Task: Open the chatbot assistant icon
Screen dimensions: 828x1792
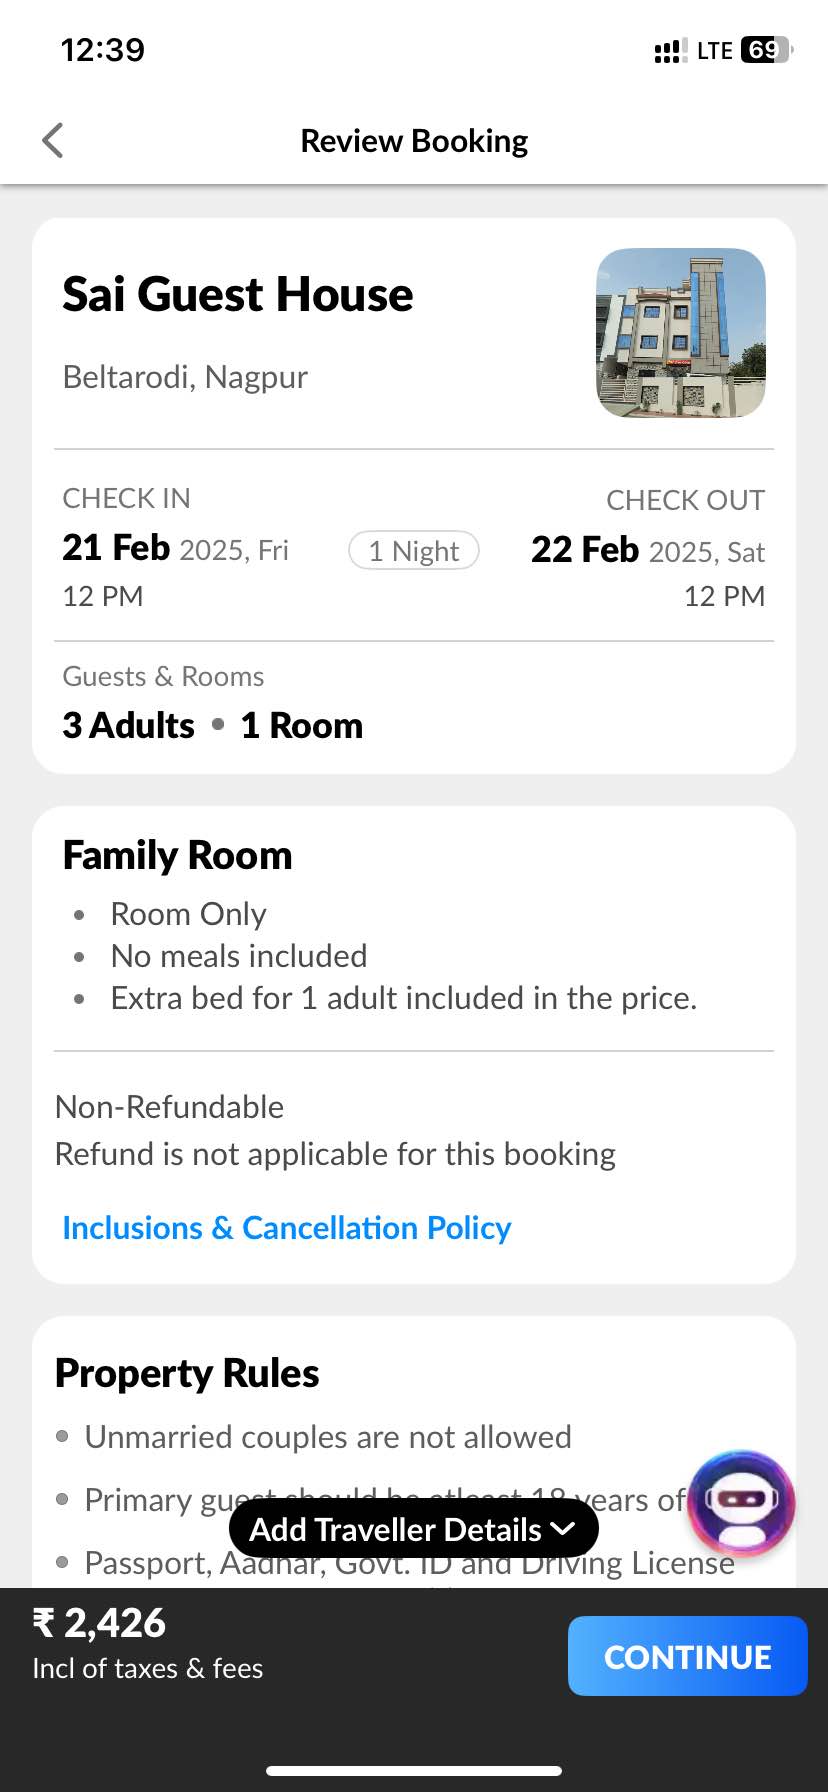Action: [741, 1503]
